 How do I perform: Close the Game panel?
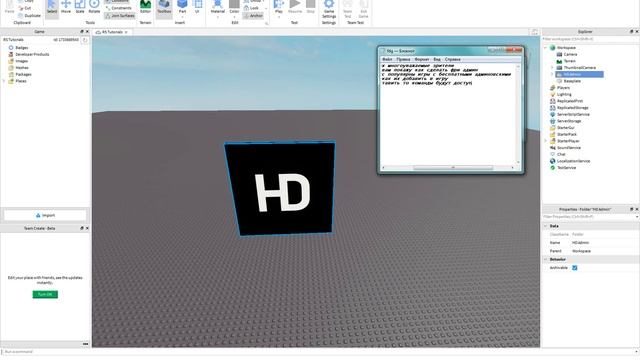point(87,31)
